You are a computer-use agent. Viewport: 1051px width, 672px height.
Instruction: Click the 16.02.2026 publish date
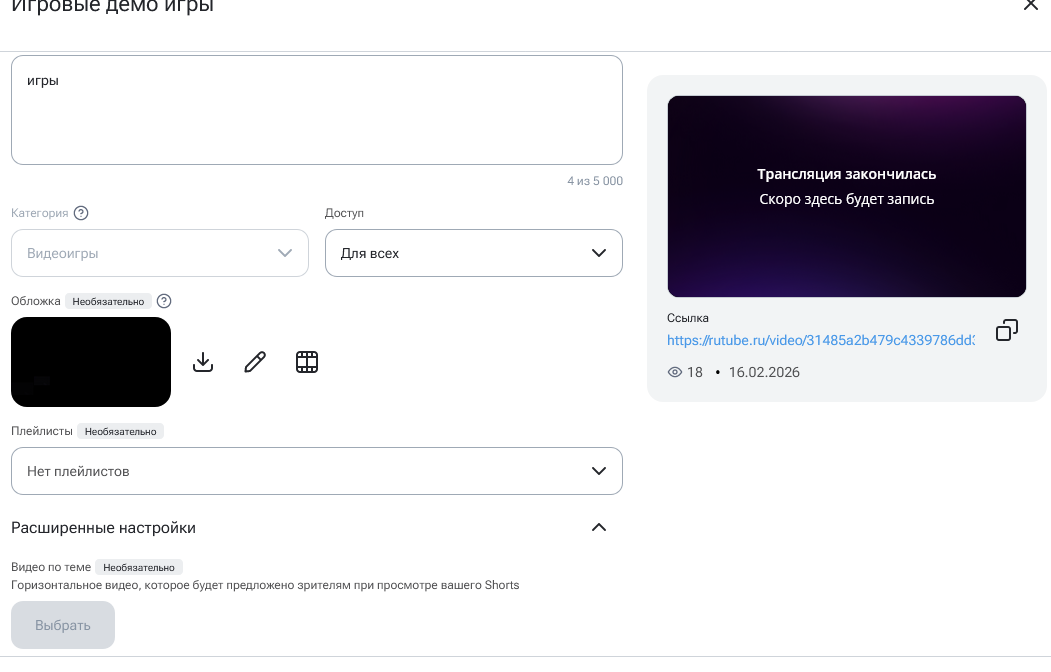point(764,372)
